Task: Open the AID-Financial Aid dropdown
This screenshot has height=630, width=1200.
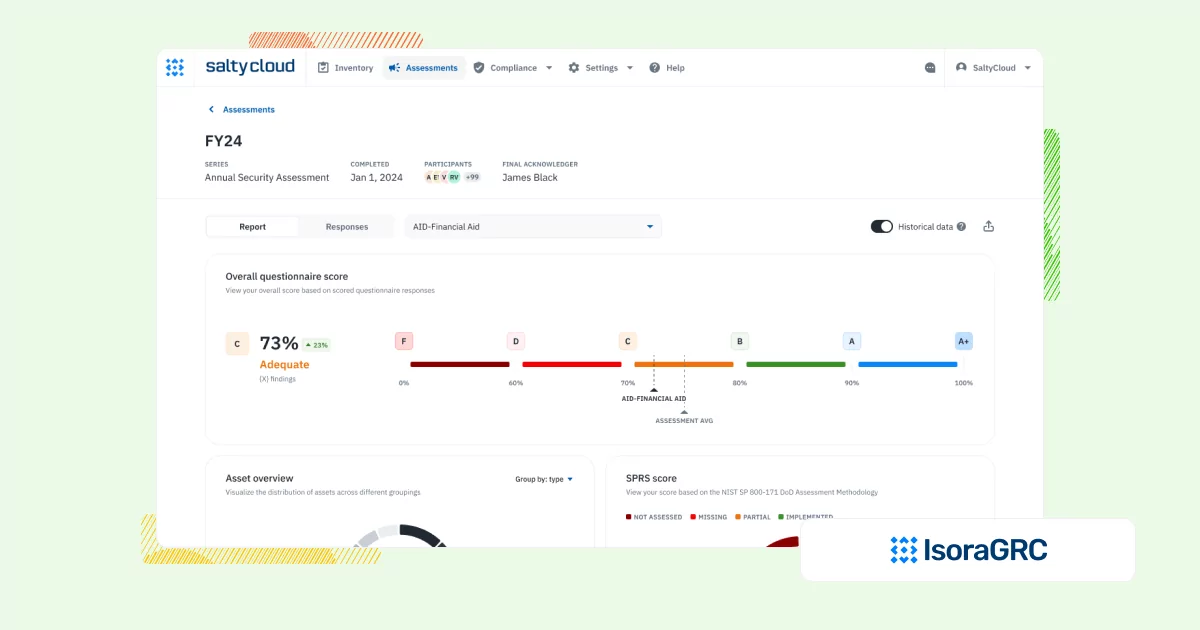Action: 533,227
